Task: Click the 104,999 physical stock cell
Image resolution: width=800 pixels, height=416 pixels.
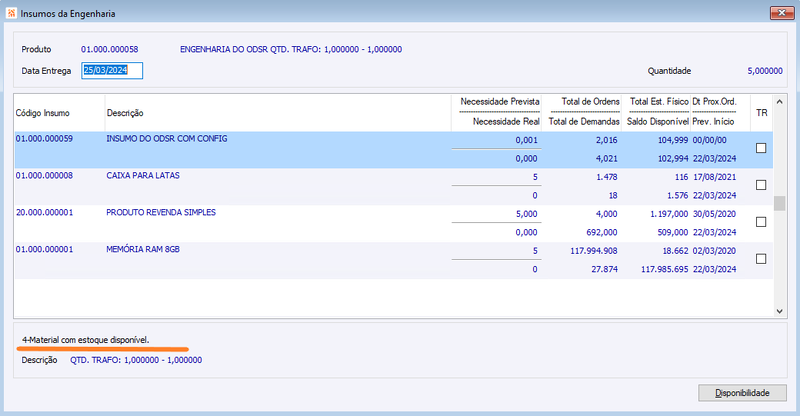Action: click(672, 140)
